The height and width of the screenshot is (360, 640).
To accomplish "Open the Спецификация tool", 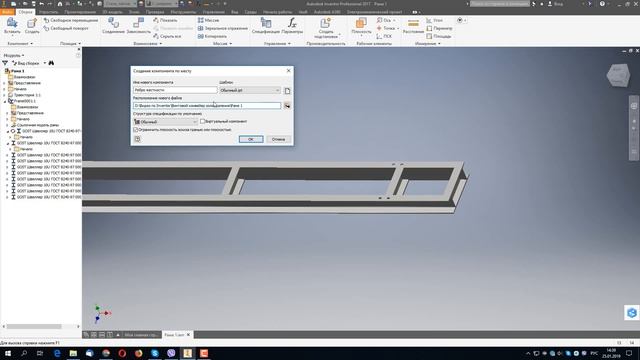I will coord(265,26).
